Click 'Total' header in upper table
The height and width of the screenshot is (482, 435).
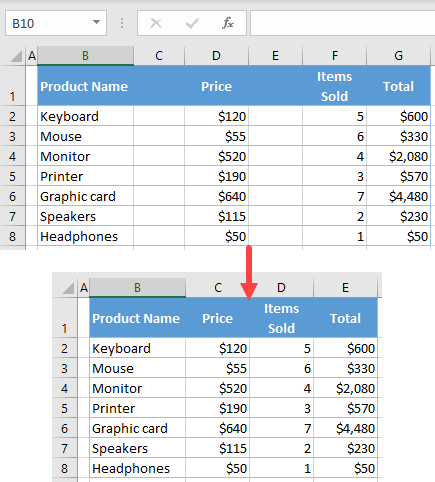(399, 86)
